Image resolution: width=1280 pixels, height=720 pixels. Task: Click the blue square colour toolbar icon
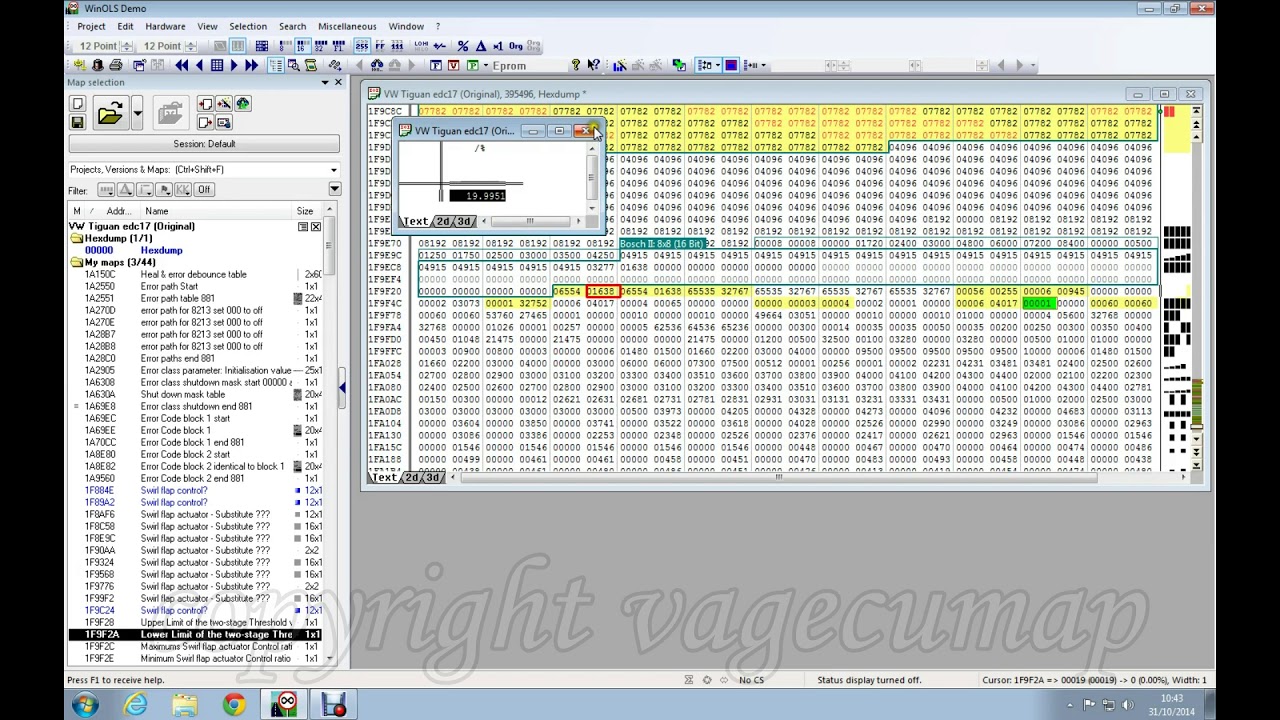point(731,65)
